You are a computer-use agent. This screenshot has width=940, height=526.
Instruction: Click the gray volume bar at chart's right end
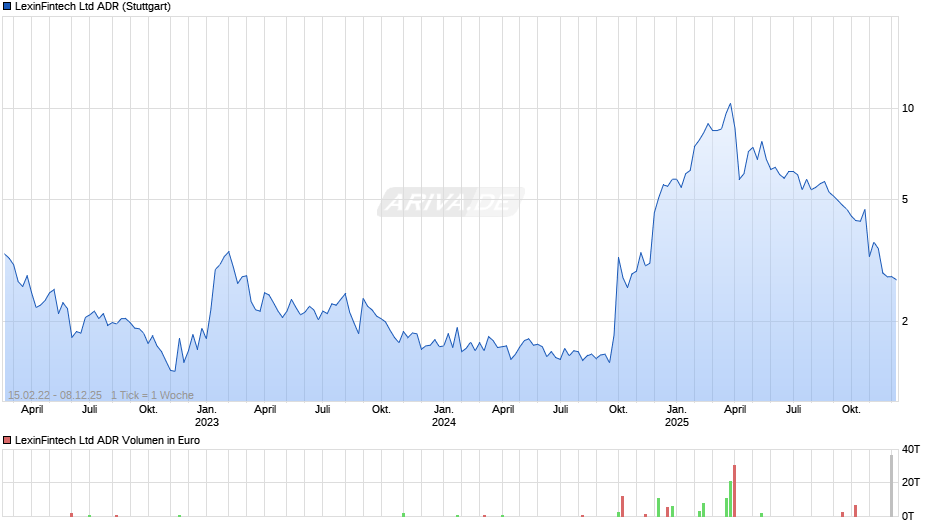click(x=891, y=486)
